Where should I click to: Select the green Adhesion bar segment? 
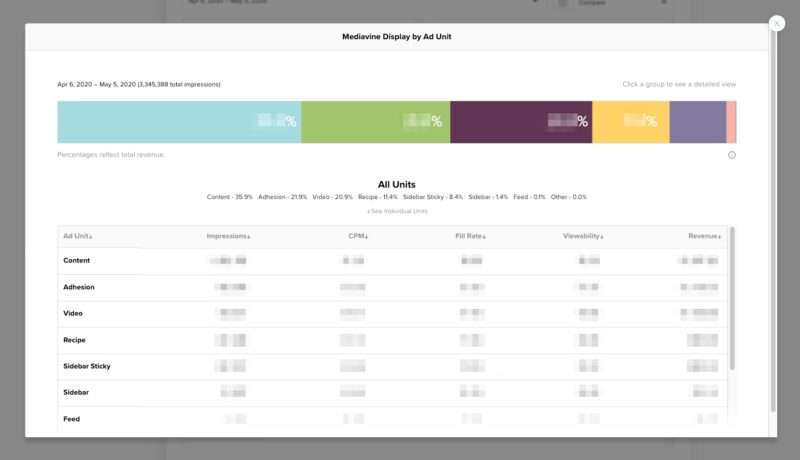[376, 122]
